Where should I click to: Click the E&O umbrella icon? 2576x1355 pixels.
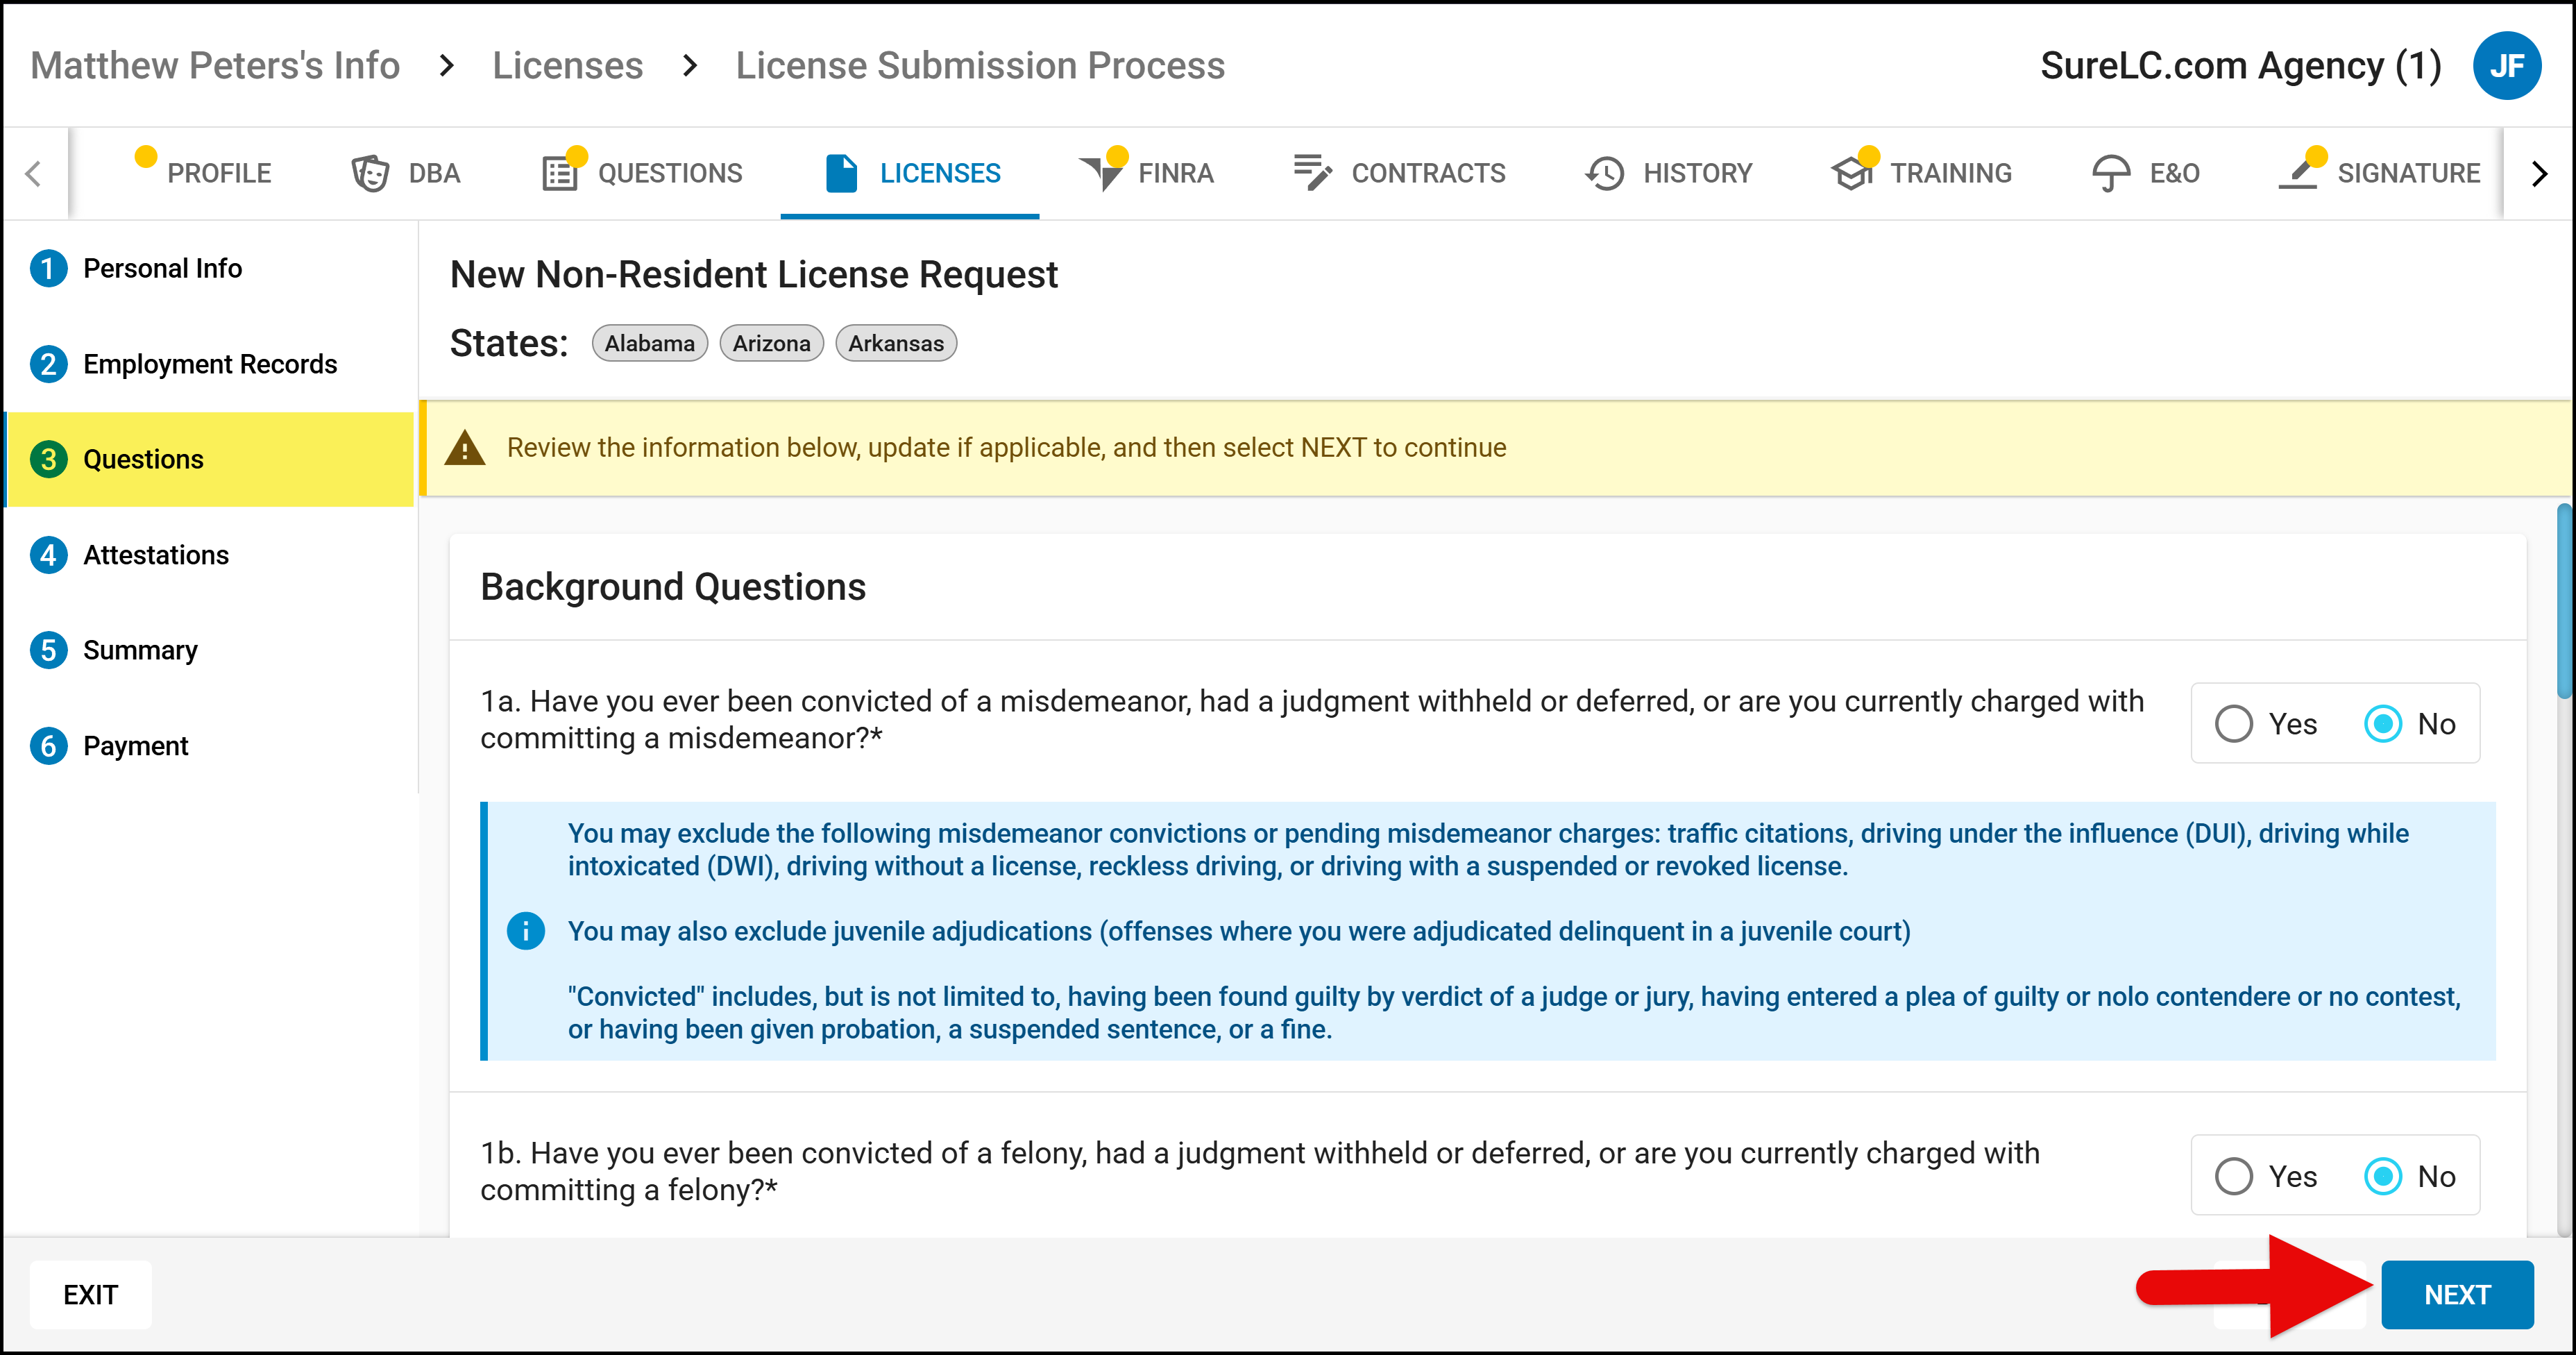[2111, 173]
